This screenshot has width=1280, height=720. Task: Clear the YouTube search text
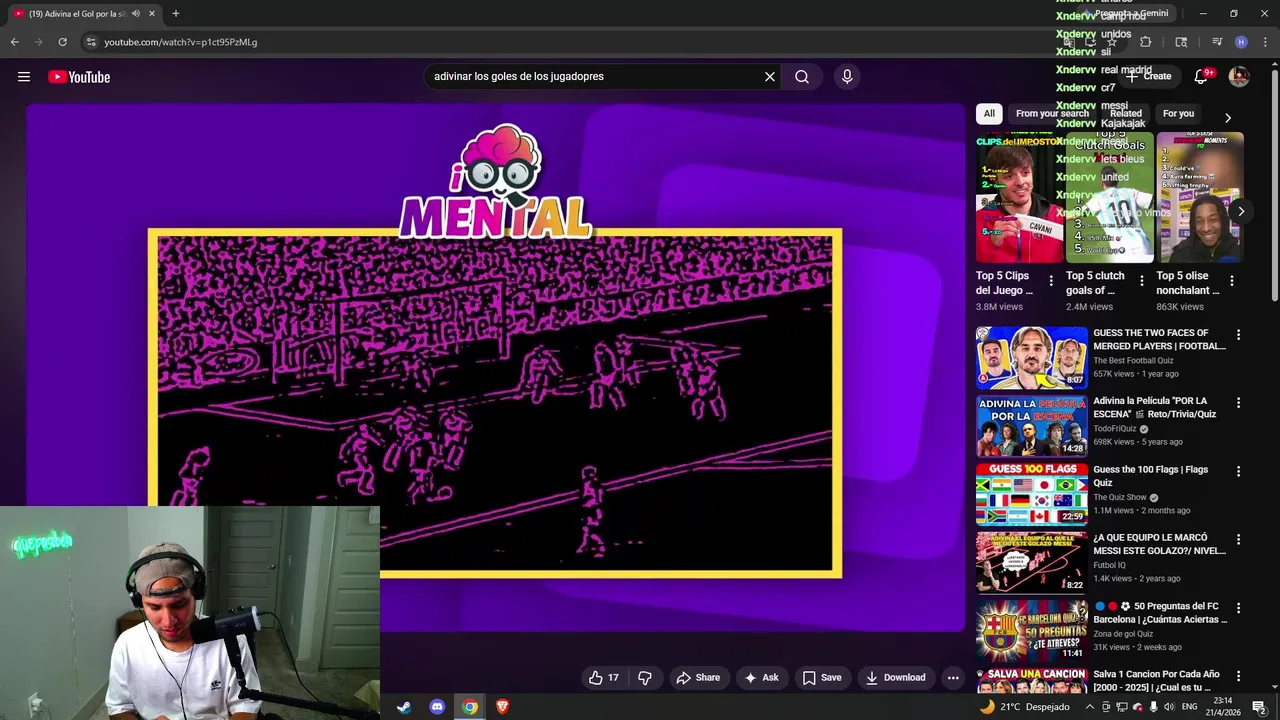pyautogui.click(x=770, y=76)
